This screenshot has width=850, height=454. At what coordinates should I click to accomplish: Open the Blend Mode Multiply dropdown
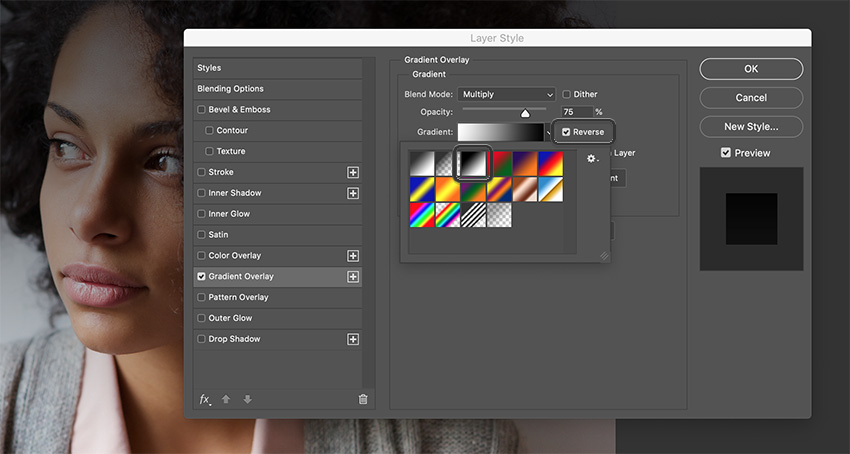[507, 94]
